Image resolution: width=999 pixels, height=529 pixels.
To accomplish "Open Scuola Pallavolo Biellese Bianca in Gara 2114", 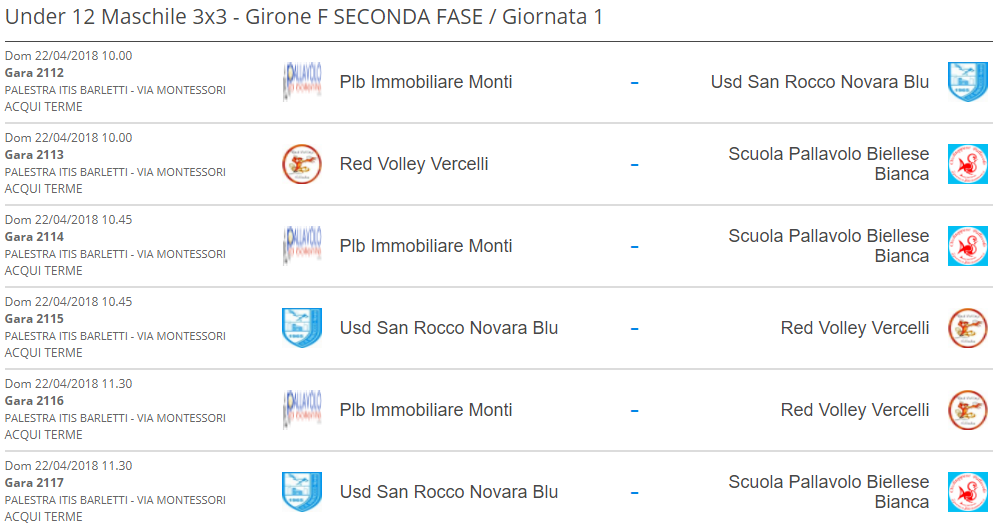I will coord(828,245).
